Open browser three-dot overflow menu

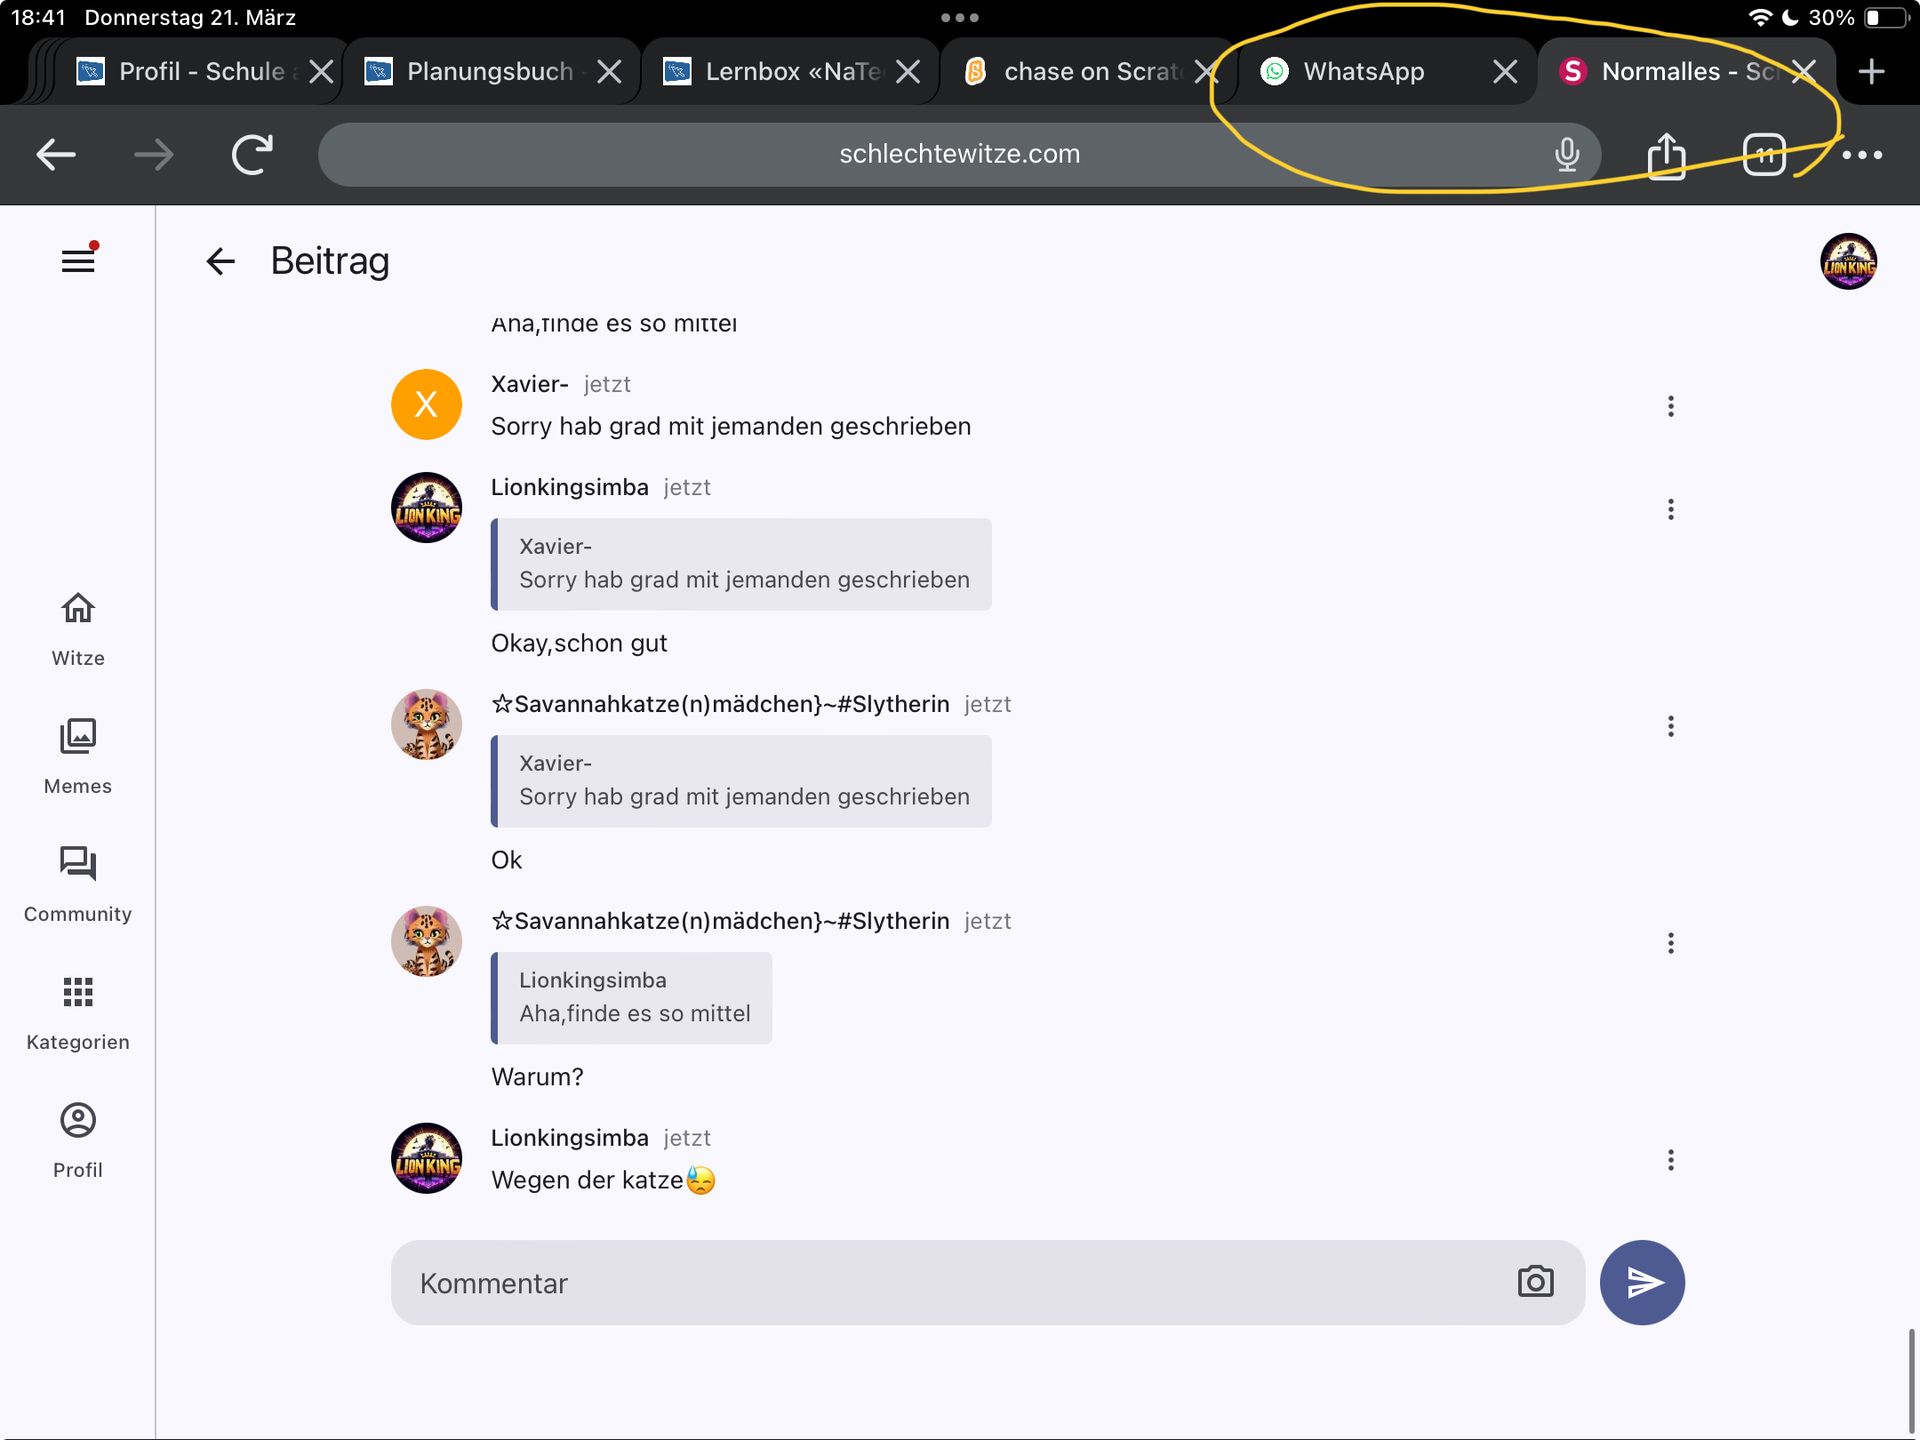click(1862, 155)
